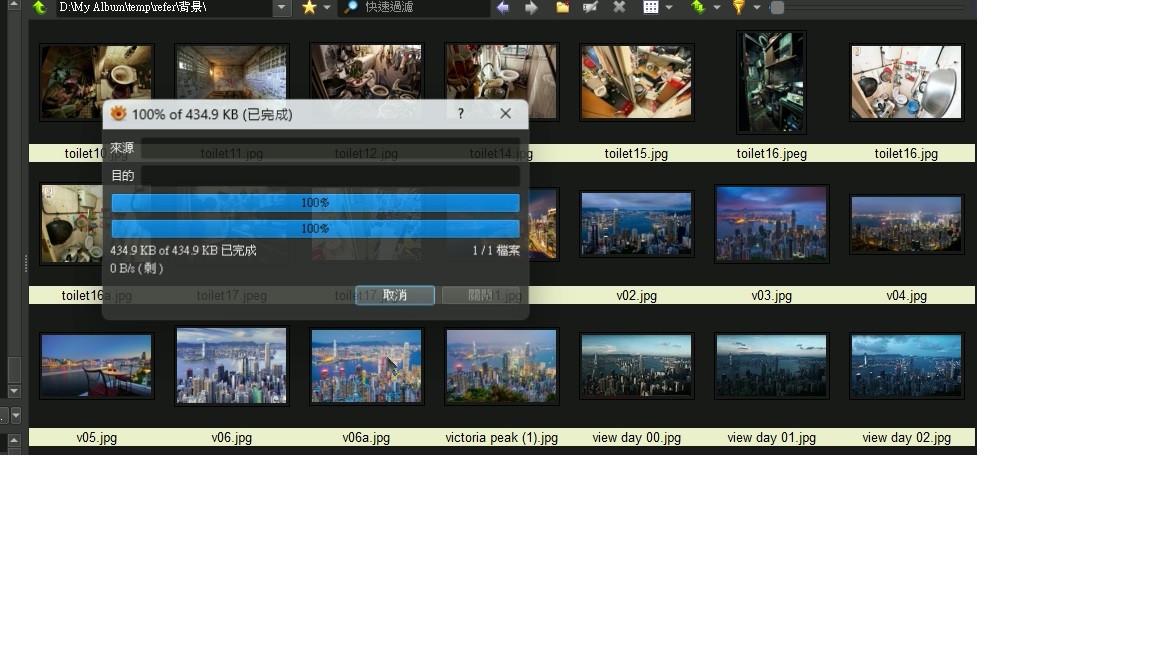This screenshot has height=648, width=1152.
Task: Click the question mark help button in dialog
Action: coord(461,114)
